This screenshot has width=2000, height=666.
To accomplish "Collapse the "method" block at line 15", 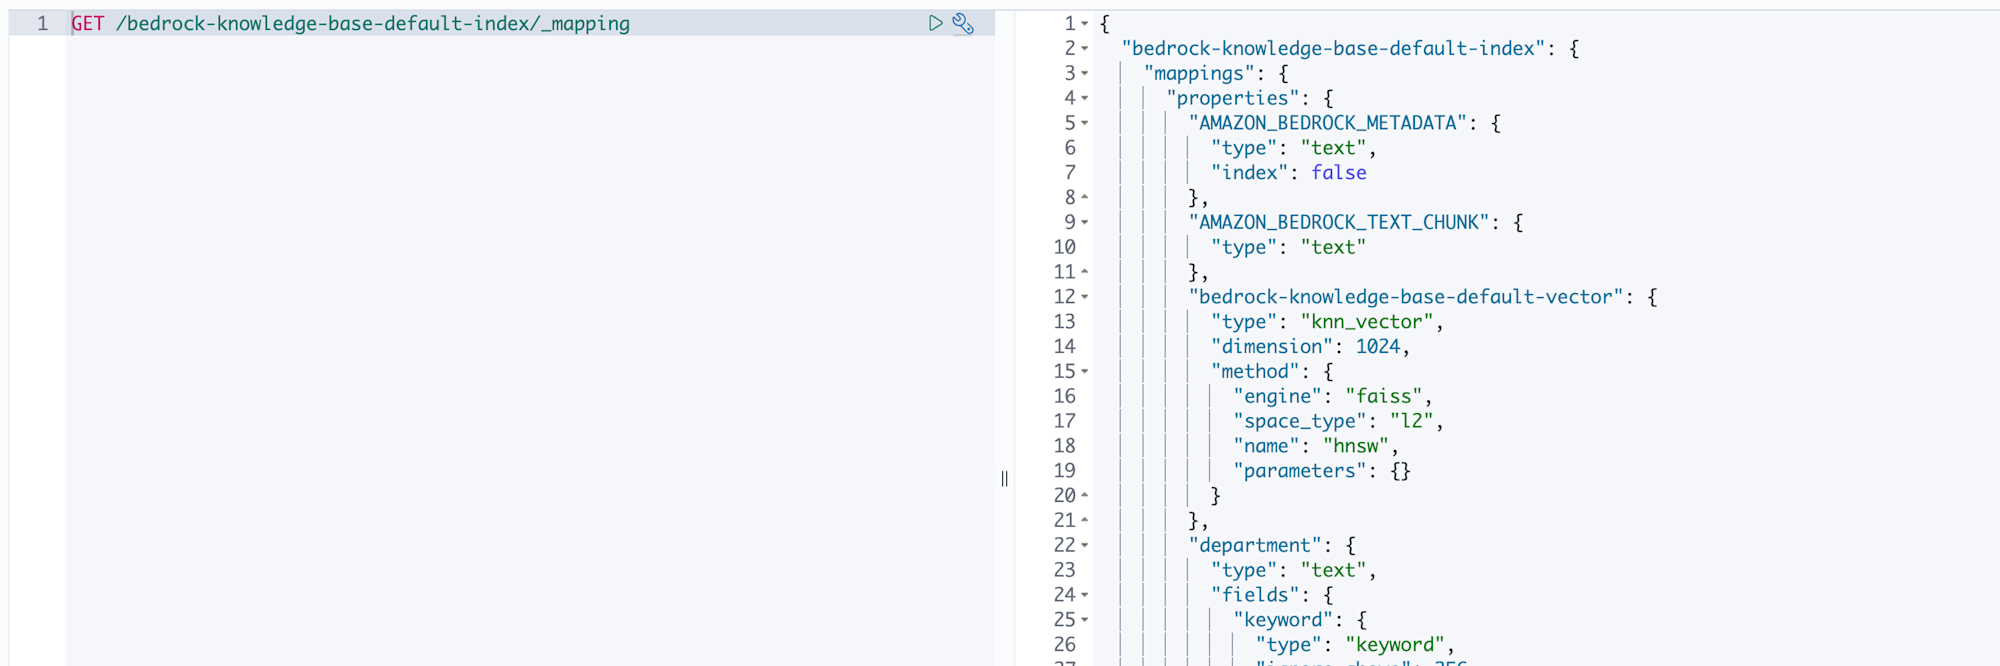I will click(1085, 372).
